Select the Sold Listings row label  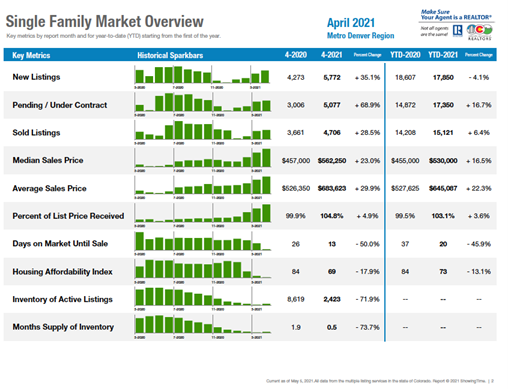36,133
